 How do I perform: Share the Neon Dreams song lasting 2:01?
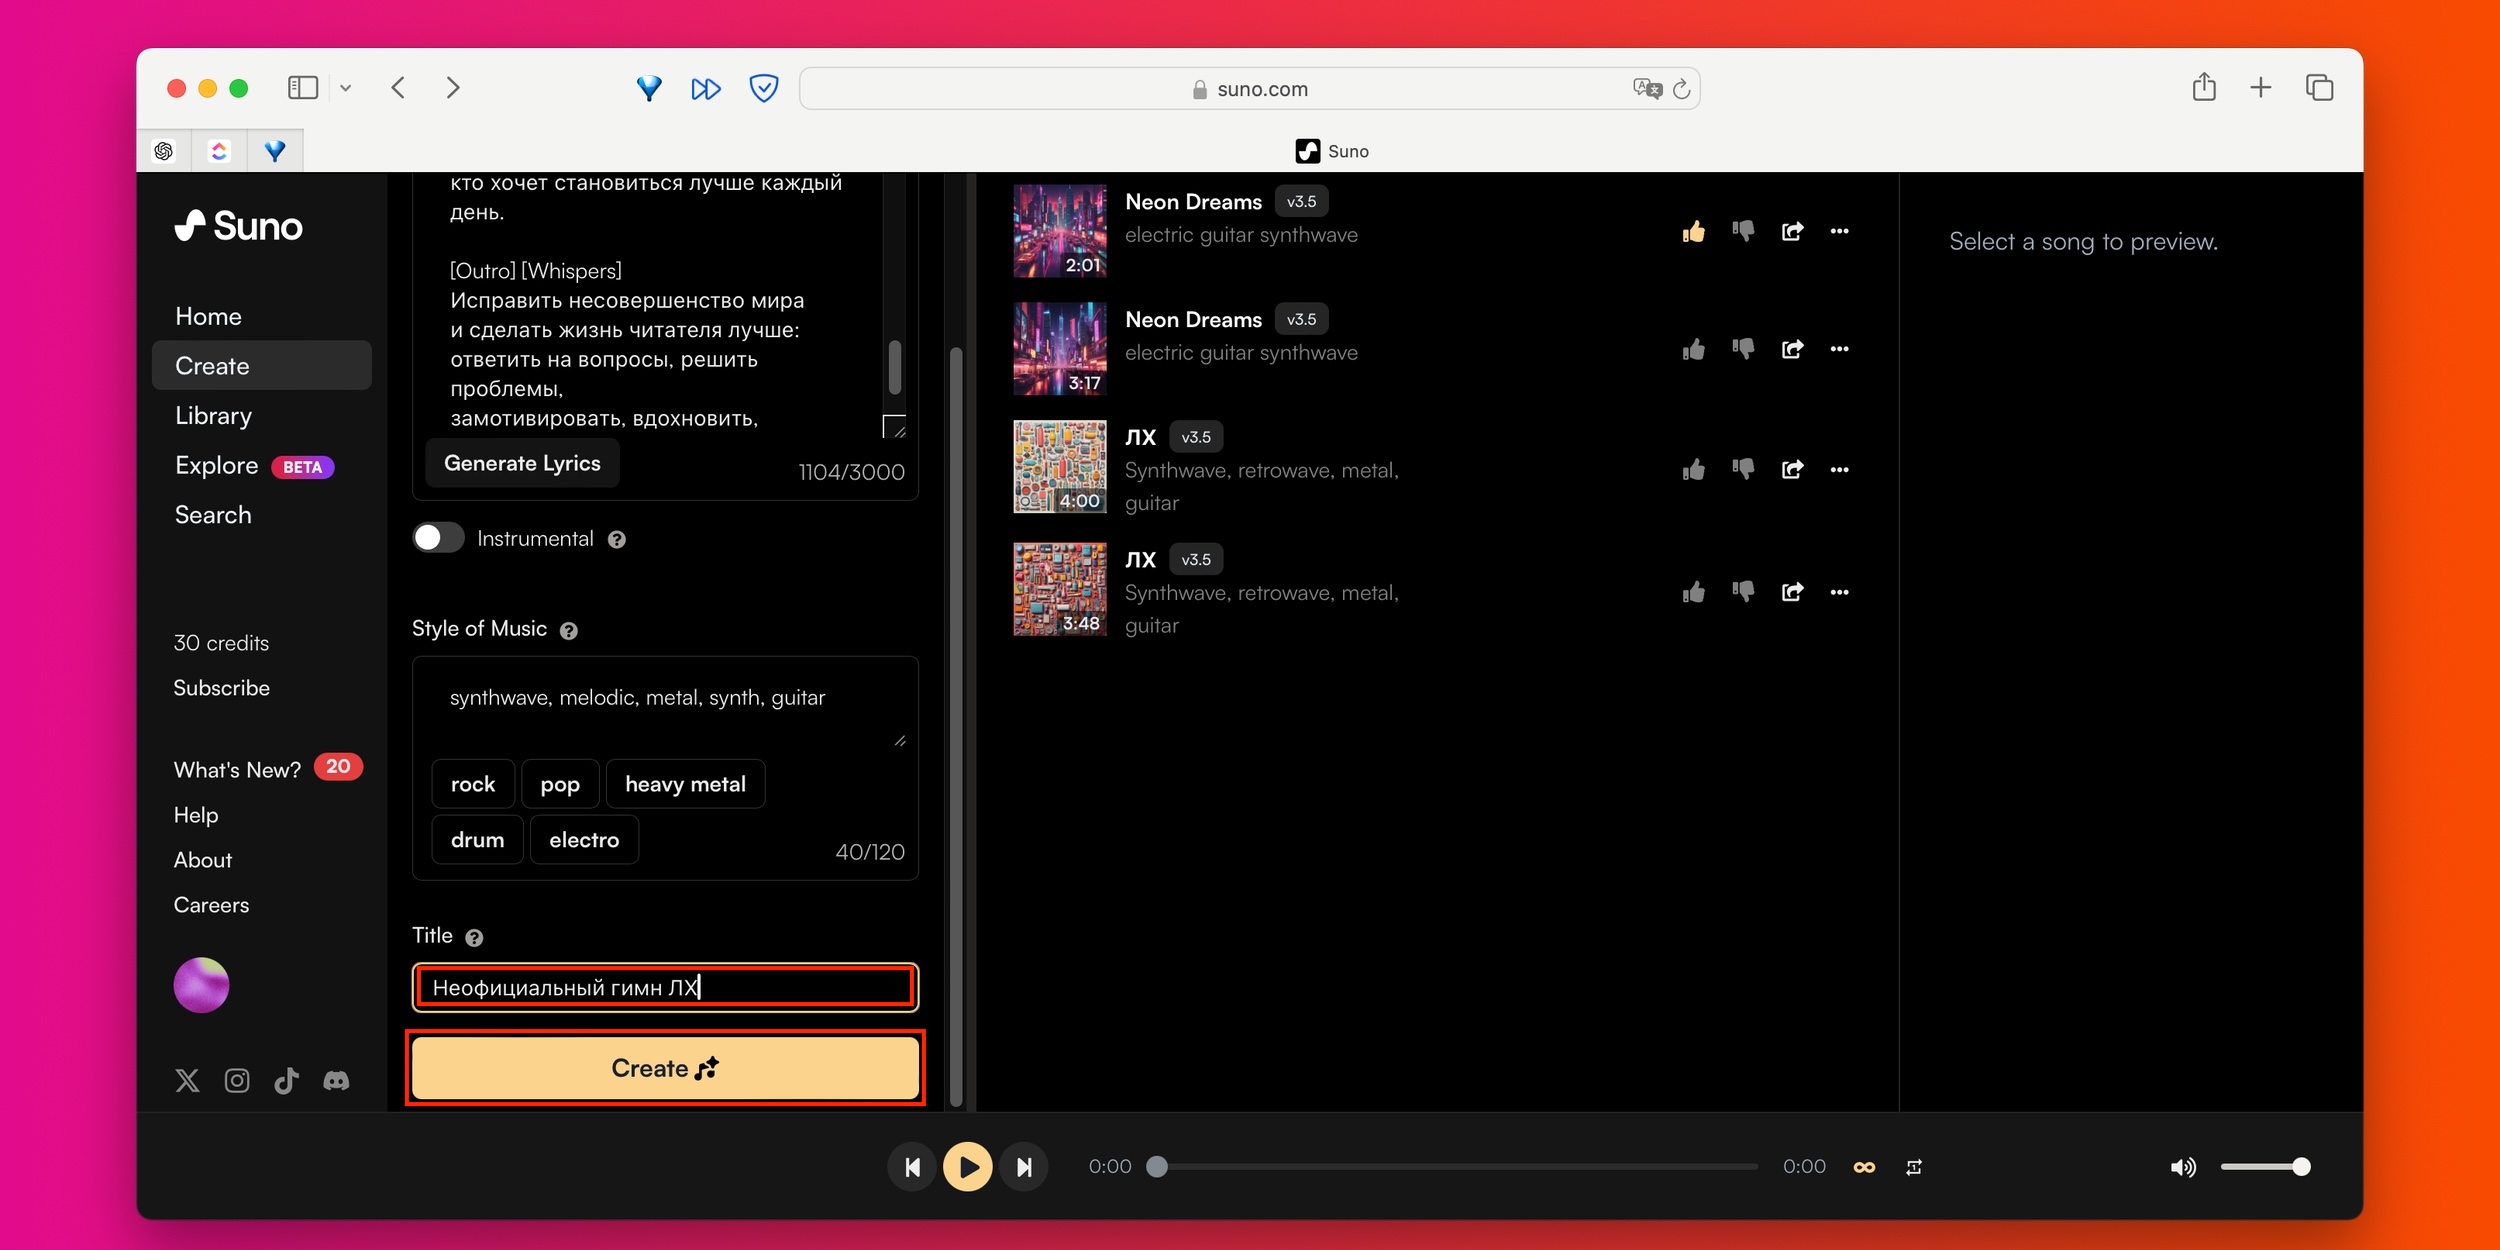point(1792,232)
